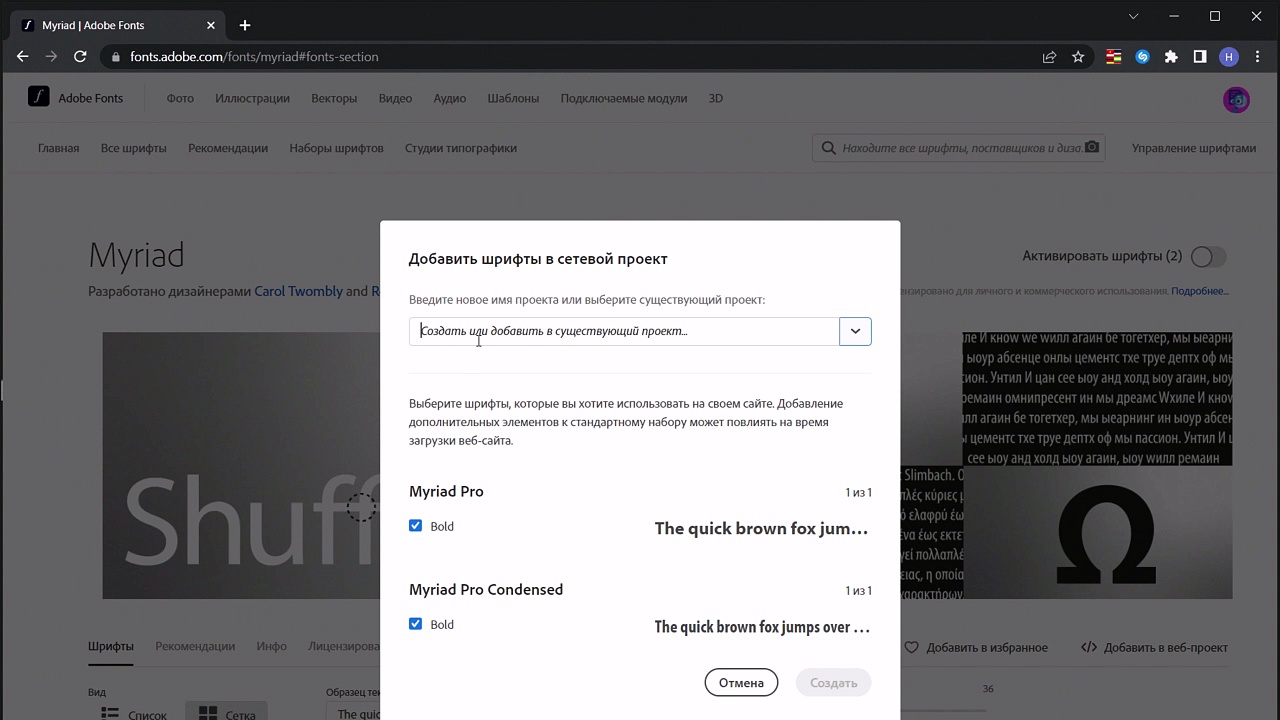1280x720 pixels.
Task: Go to Главная navigation link
Action: pyautogui.click(x=58, y=148)
